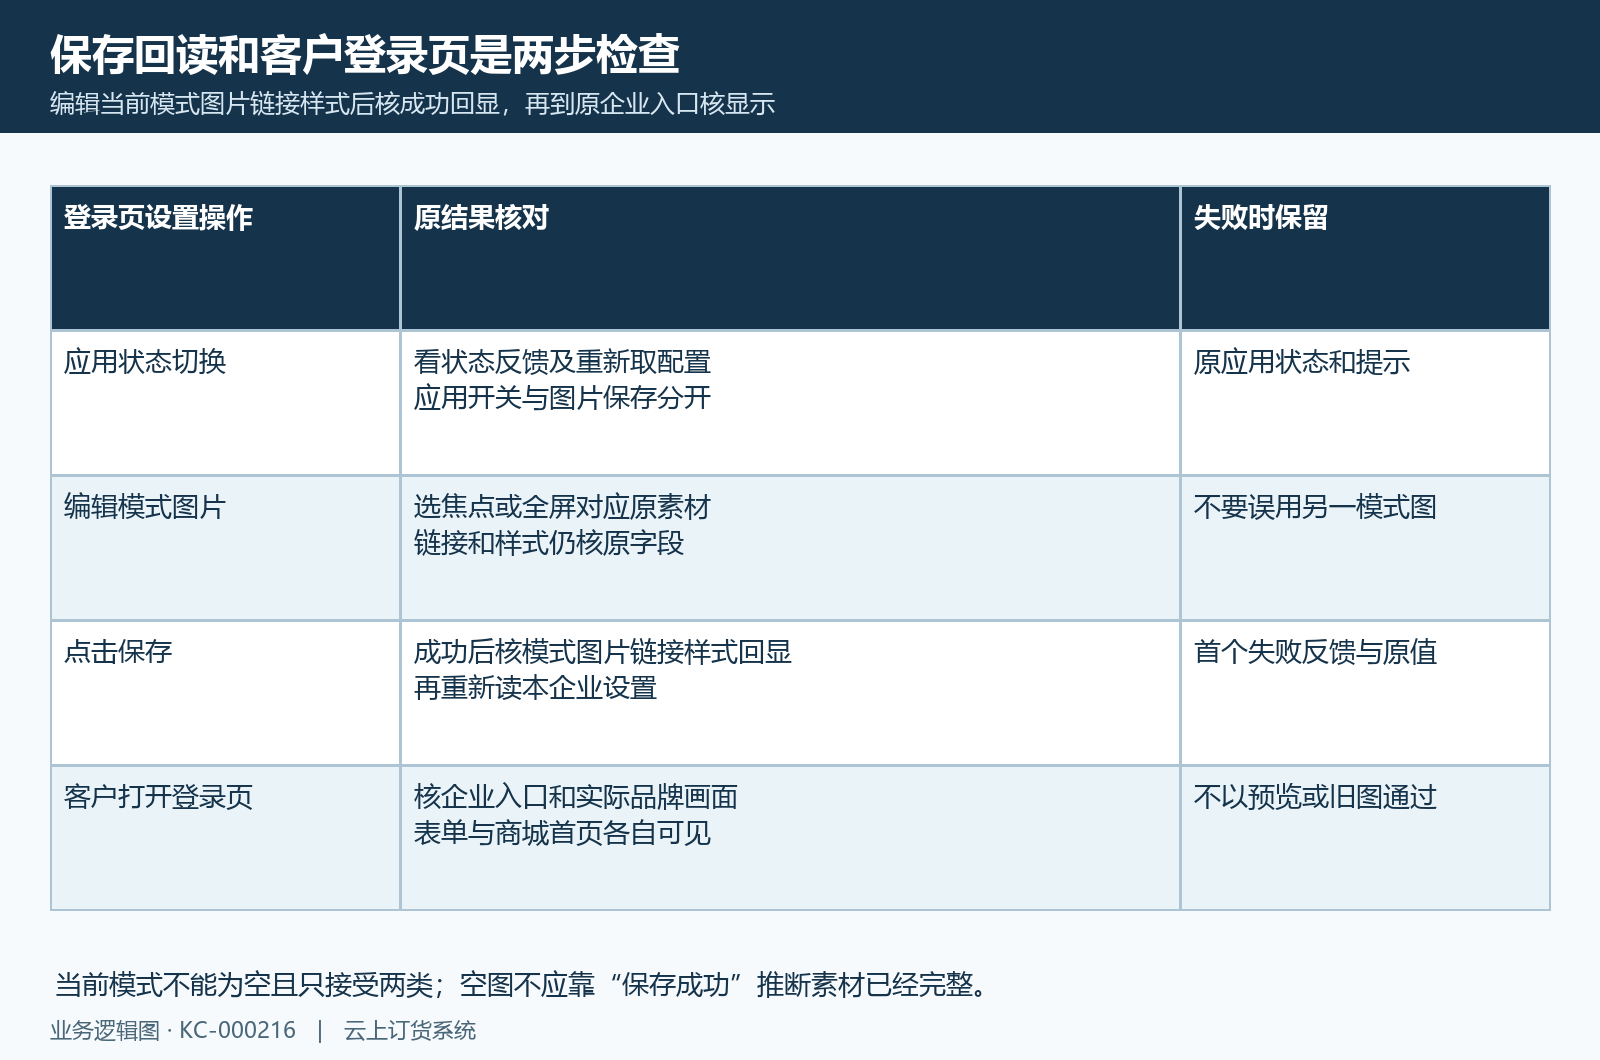Click the line "再重新读本企业设置"
1600x1060 pixels.
pyautogui.click(x=535, y=688)
